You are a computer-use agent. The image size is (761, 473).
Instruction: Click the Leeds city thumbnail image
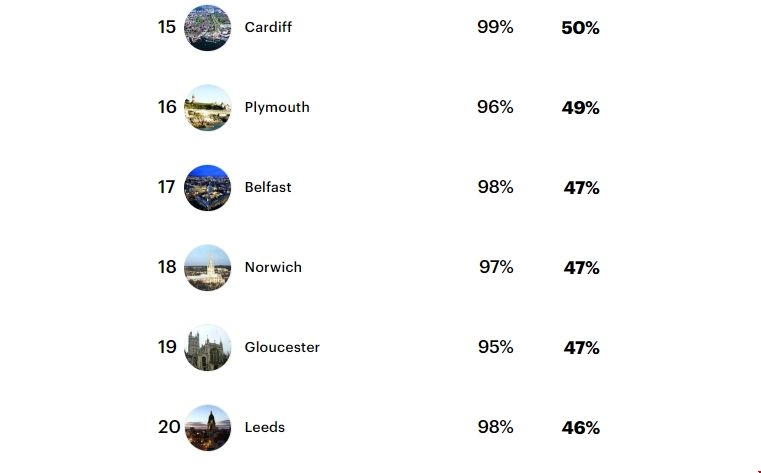208,428
